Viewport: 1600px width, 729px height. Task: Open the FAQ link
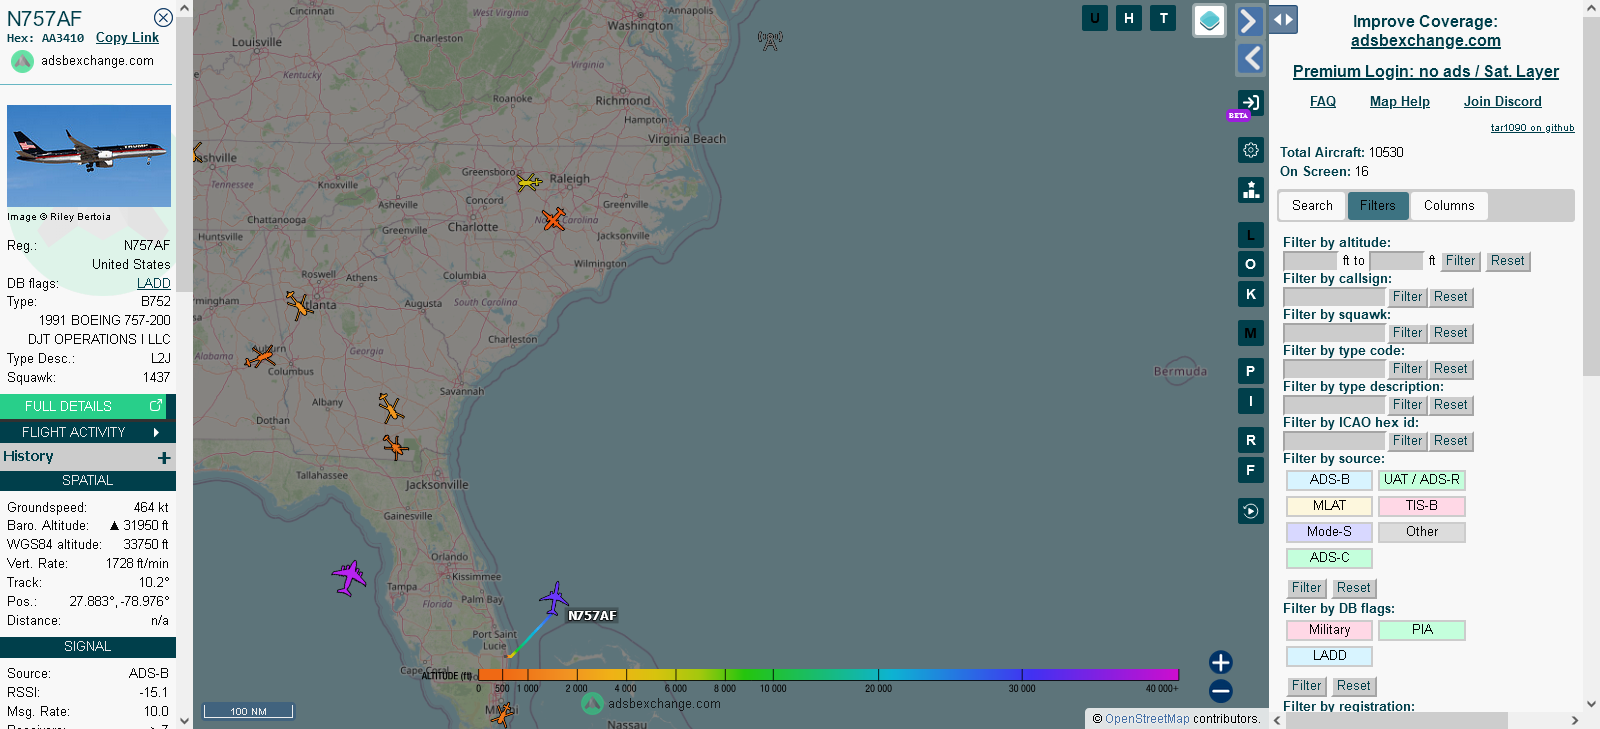click(x=1323, y=102)
